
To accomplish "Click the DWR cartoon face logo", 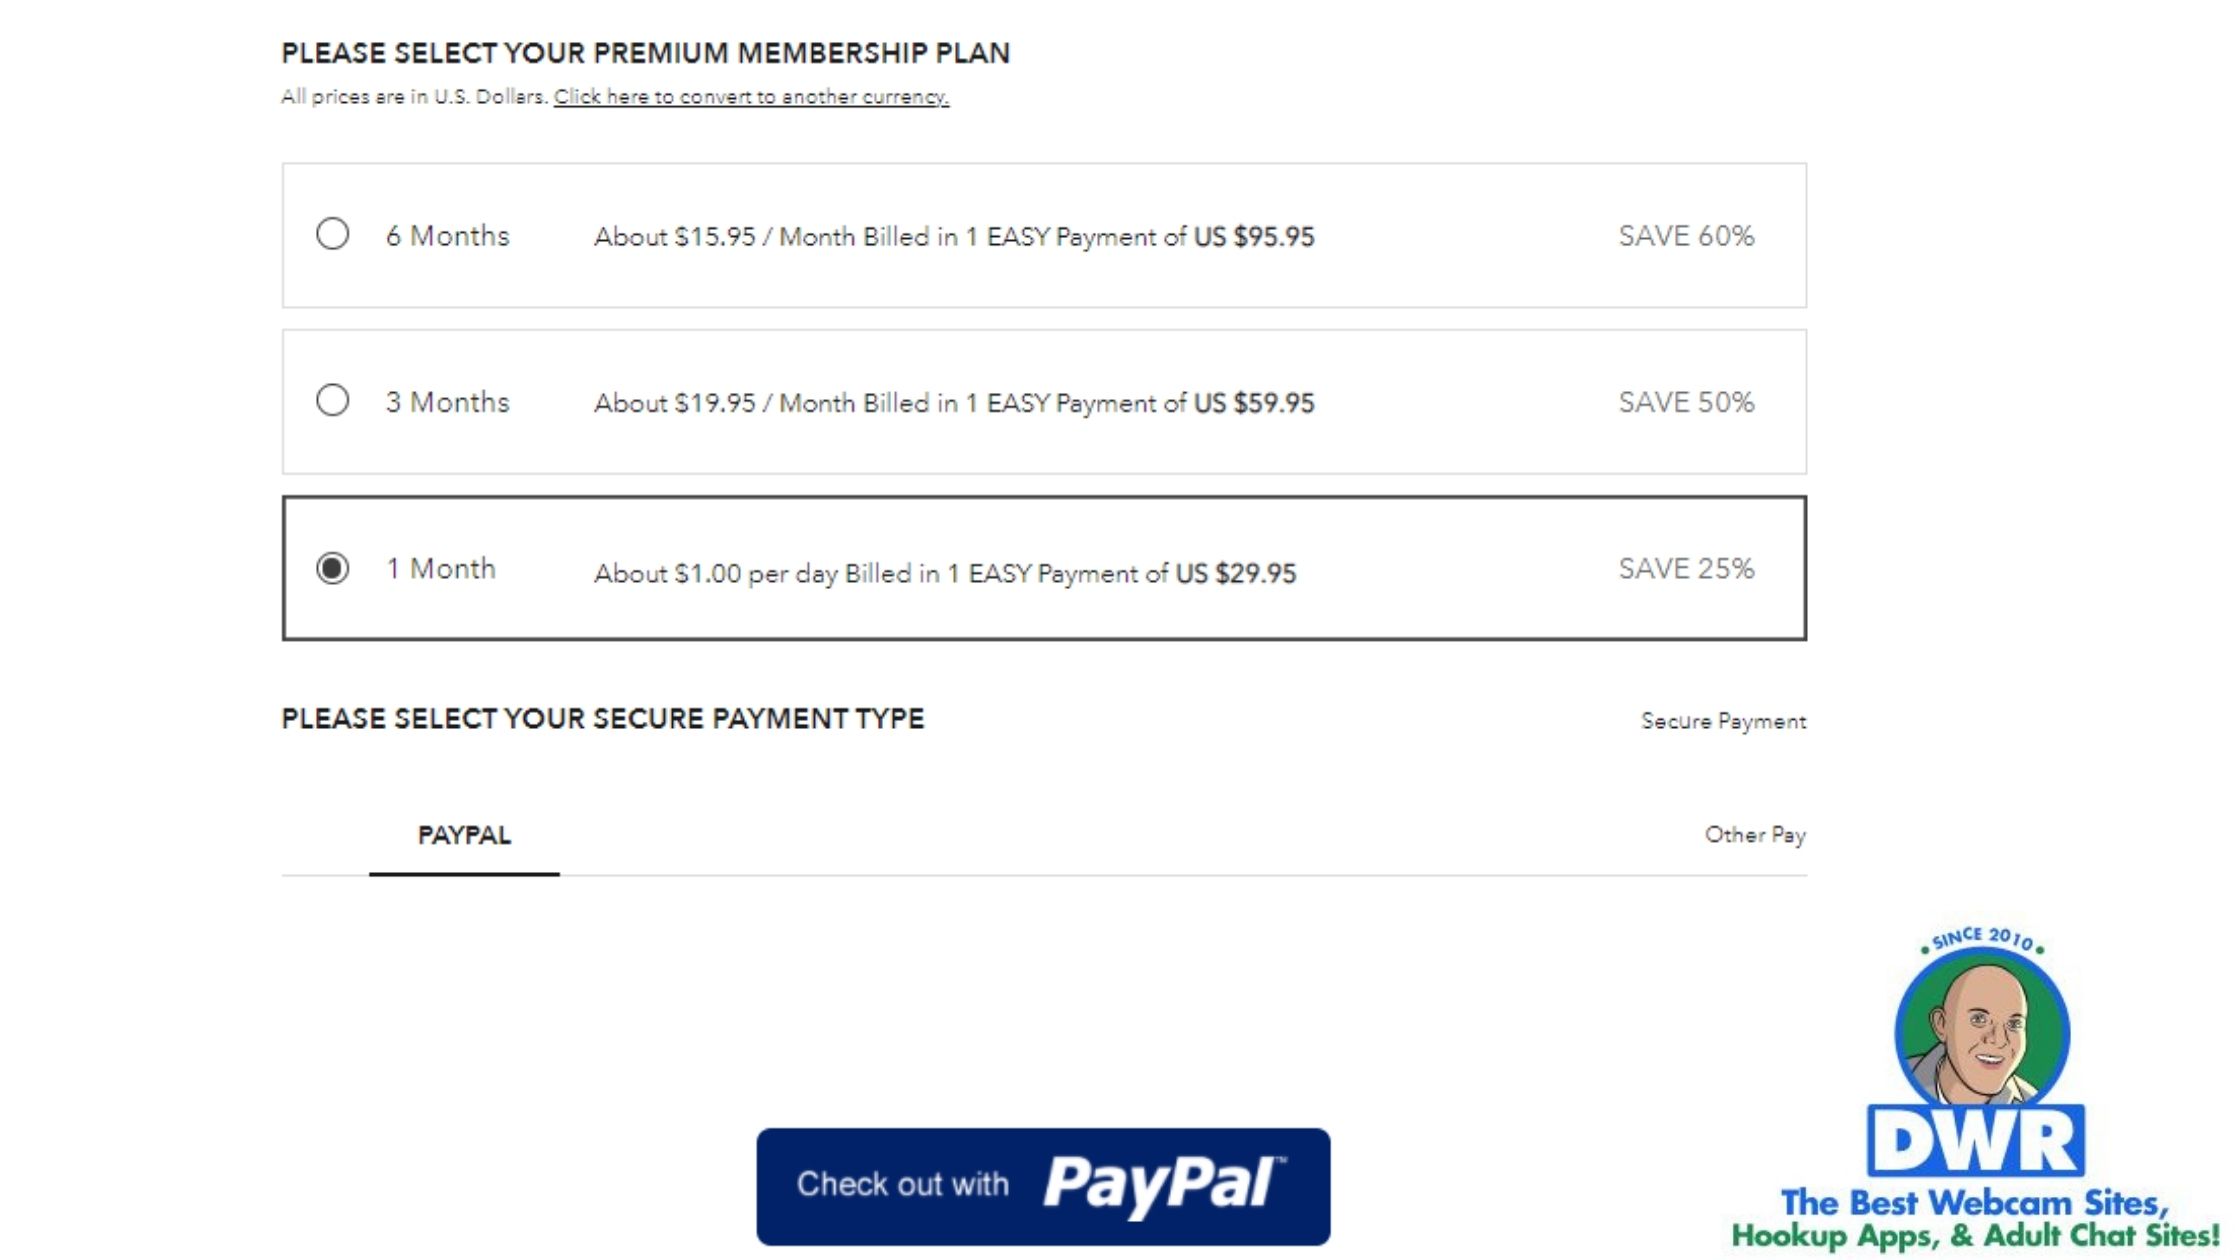I will click(x=1982, y=1030).
